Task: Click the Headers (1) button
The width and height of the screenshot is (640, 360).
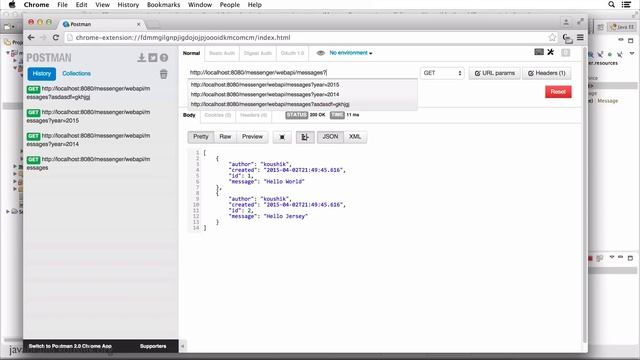Action: click(x=547, y=73)
